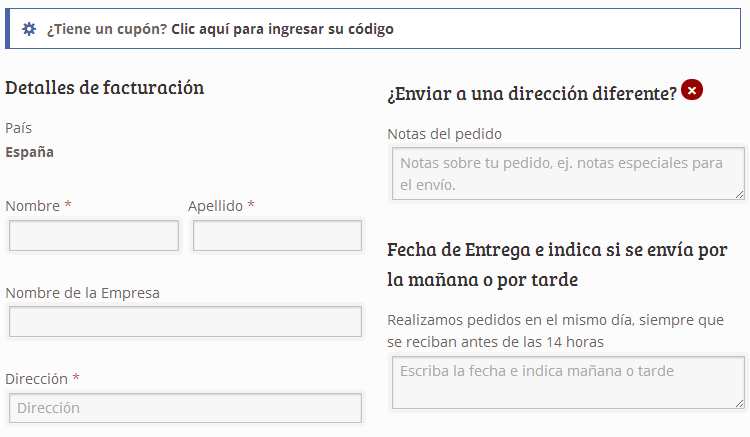Click the Notas del pedido textarea
The width and height of the screenshot is (750, 437).
point(568,174)
